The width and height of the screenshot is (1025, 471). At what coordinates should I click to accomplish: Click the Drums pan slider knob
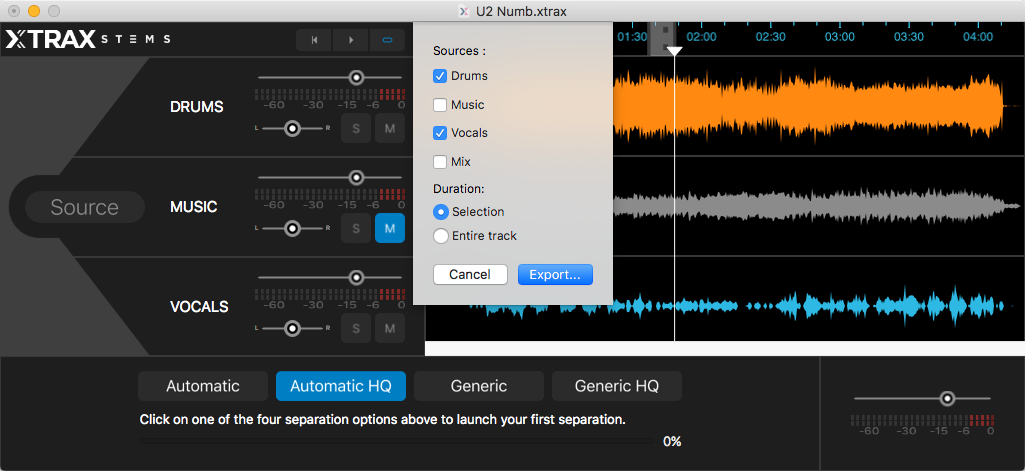(292, 128)
